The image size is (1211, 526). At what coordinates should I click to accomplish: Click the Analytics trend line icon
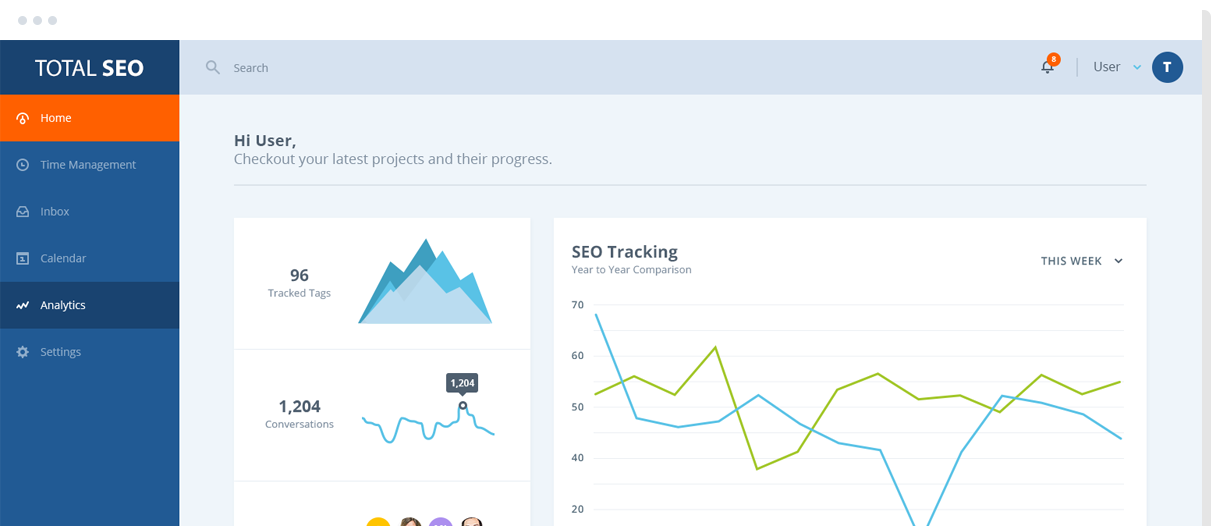pyautogui.click(x=23, y=305)
